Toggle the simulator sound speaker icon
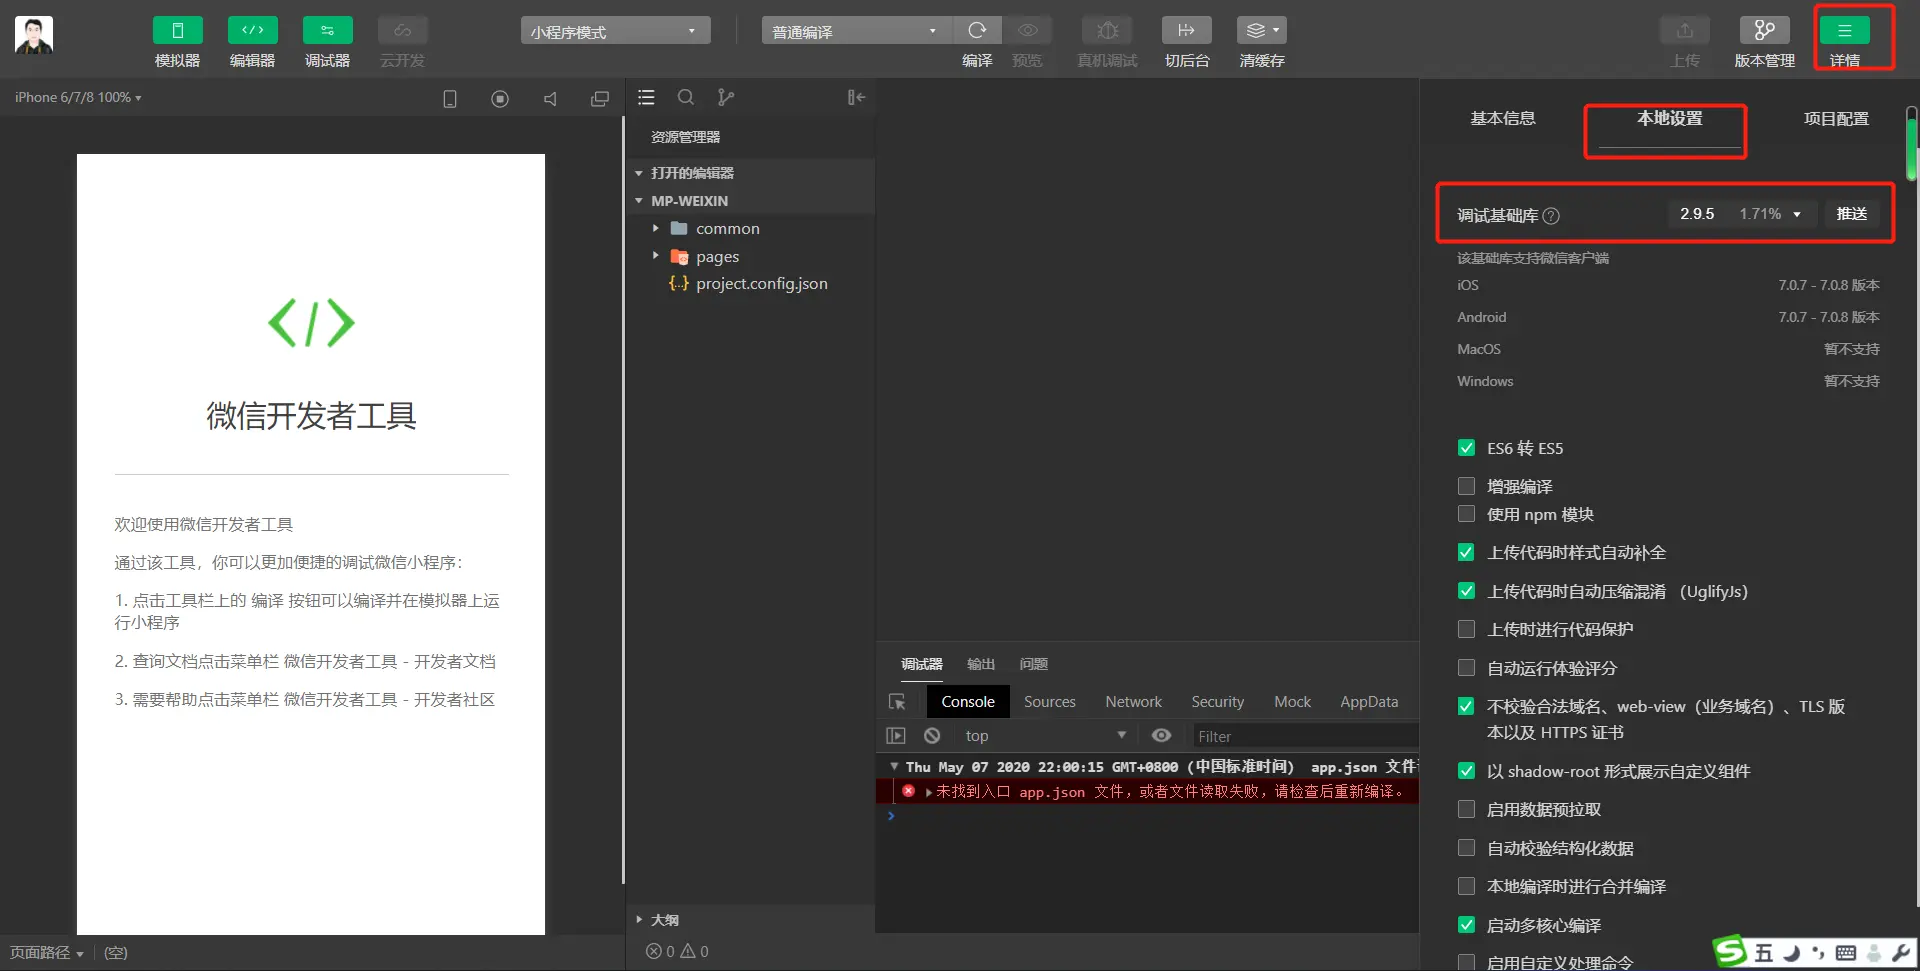This screenshot has width=1920, height=971. click(x=550, y=98)
